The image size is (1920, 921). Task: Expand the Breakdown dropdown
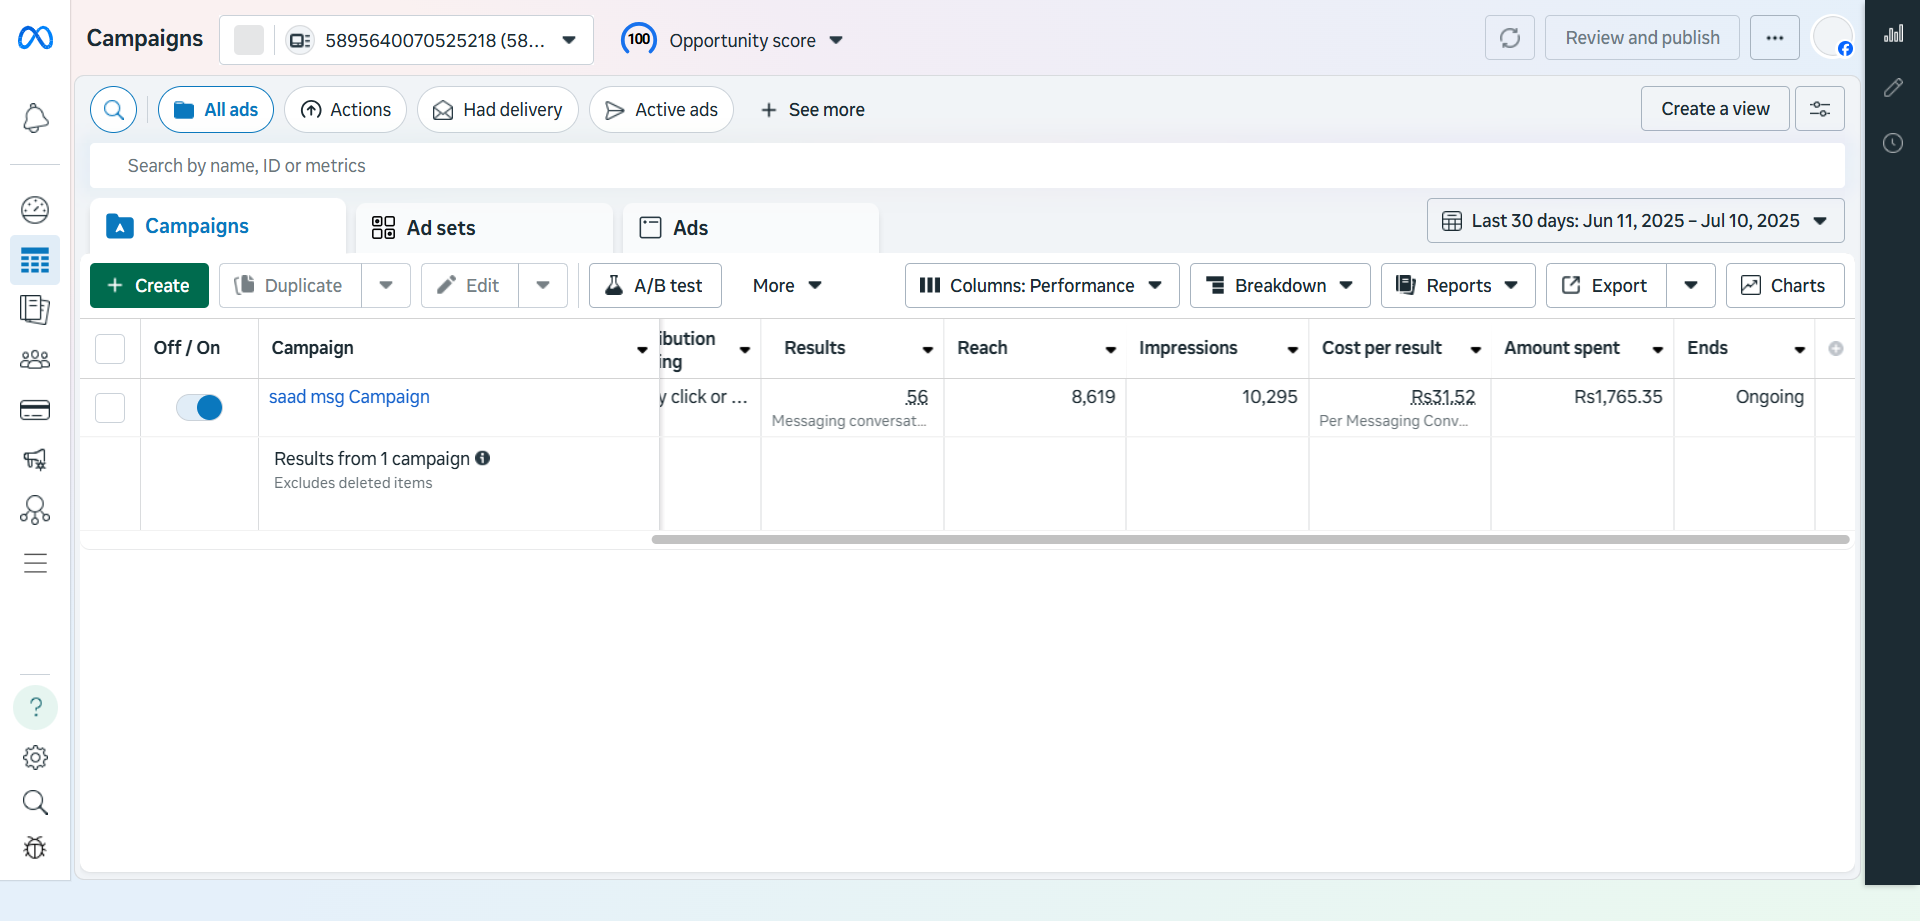(1280, 286)
